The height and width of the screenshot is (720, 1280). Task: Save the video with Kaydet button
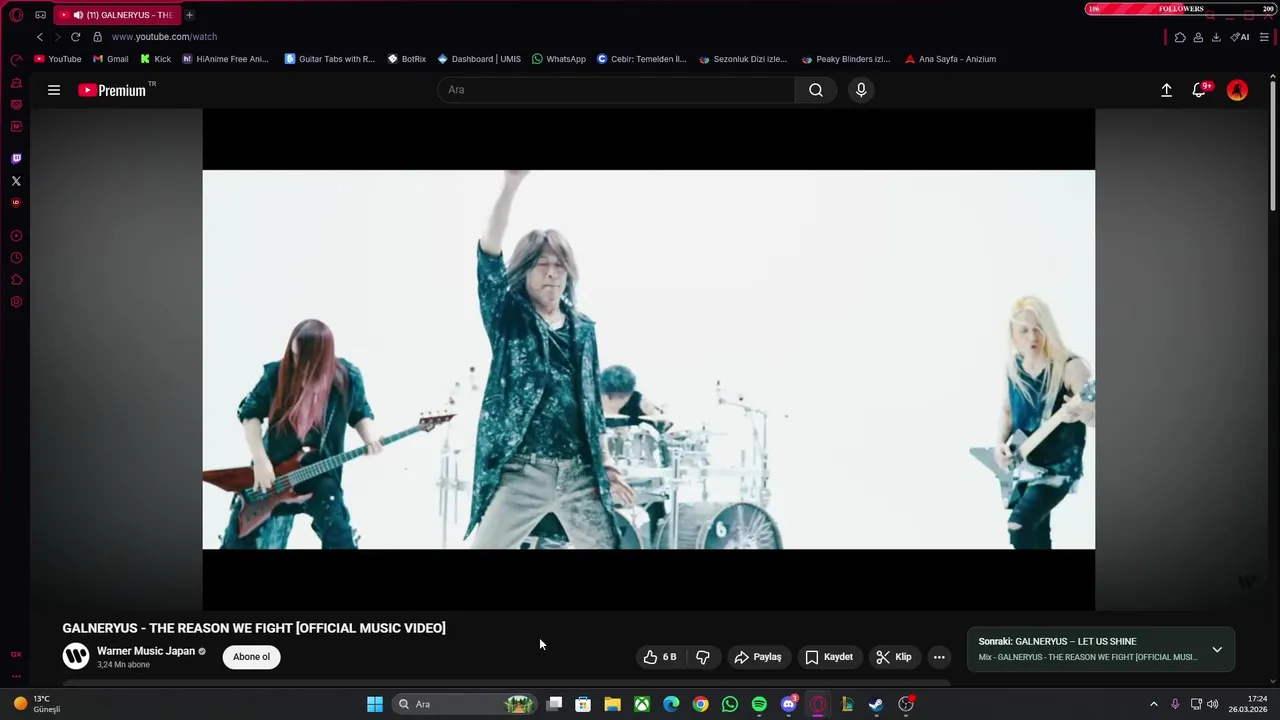pyautogui.click(x=829, y=657)
